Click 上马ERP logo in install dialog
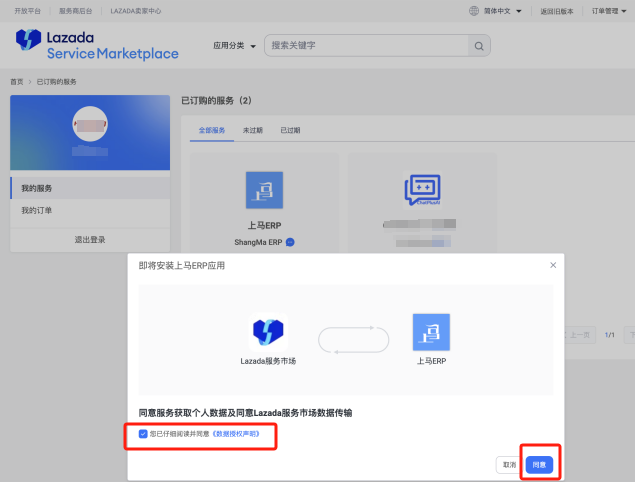 (431, 332)
